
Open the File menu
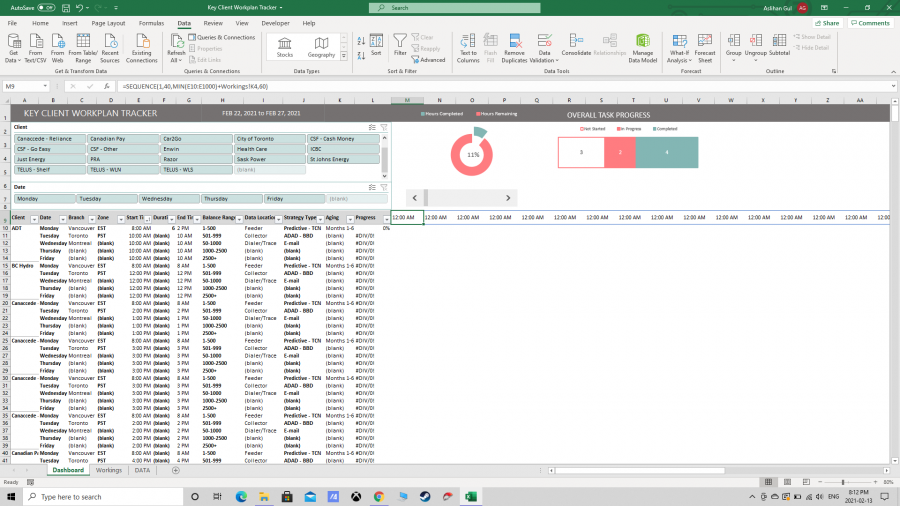pos(12,24)
